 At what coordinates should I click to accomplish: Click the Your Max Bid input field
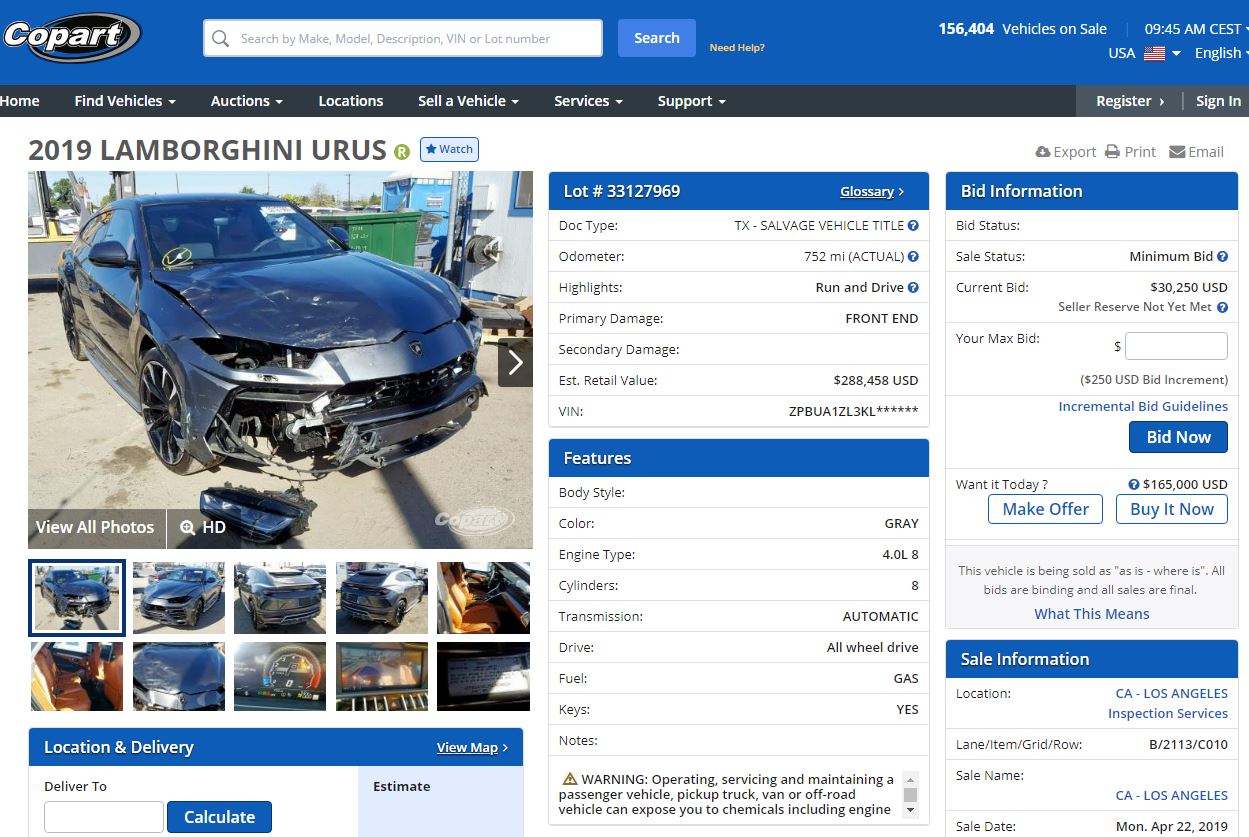pos(1176,346)
